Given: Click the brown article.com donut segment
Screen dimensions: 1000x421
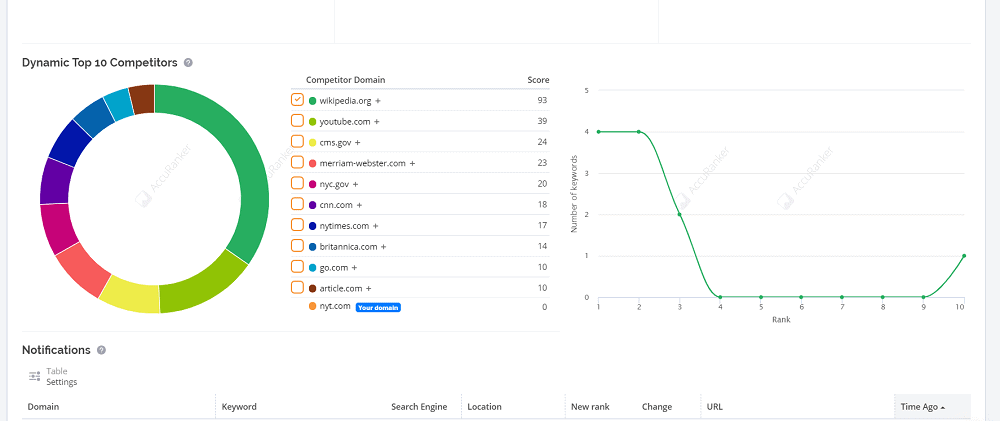Looking at the screenshot, I should (x=143, y=98).
